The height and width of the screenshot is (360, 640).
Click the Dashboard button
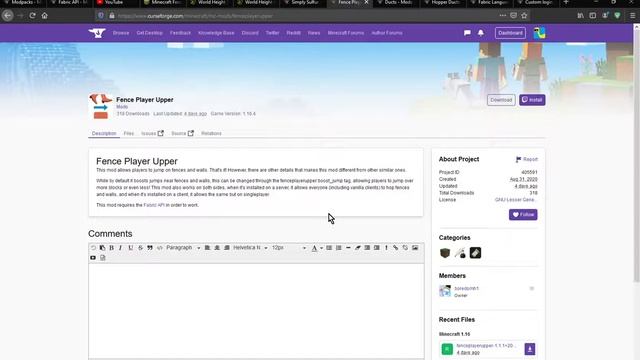[x=510, y=33]
